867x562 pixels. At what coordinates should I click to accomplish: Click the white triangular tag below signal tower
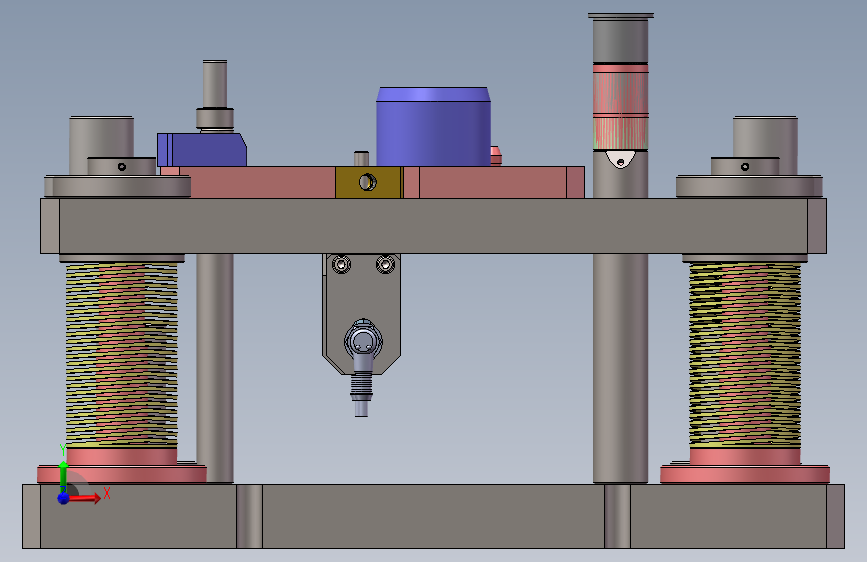pyautogui.click(x=620, y=159)
